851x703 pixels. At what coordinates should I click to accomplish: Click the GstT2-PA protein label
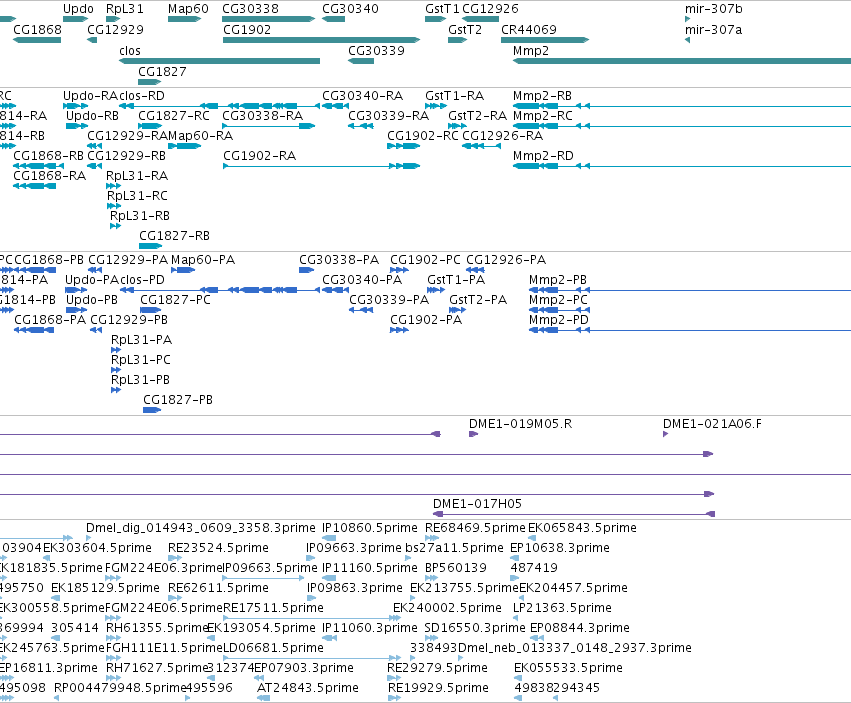478,300
